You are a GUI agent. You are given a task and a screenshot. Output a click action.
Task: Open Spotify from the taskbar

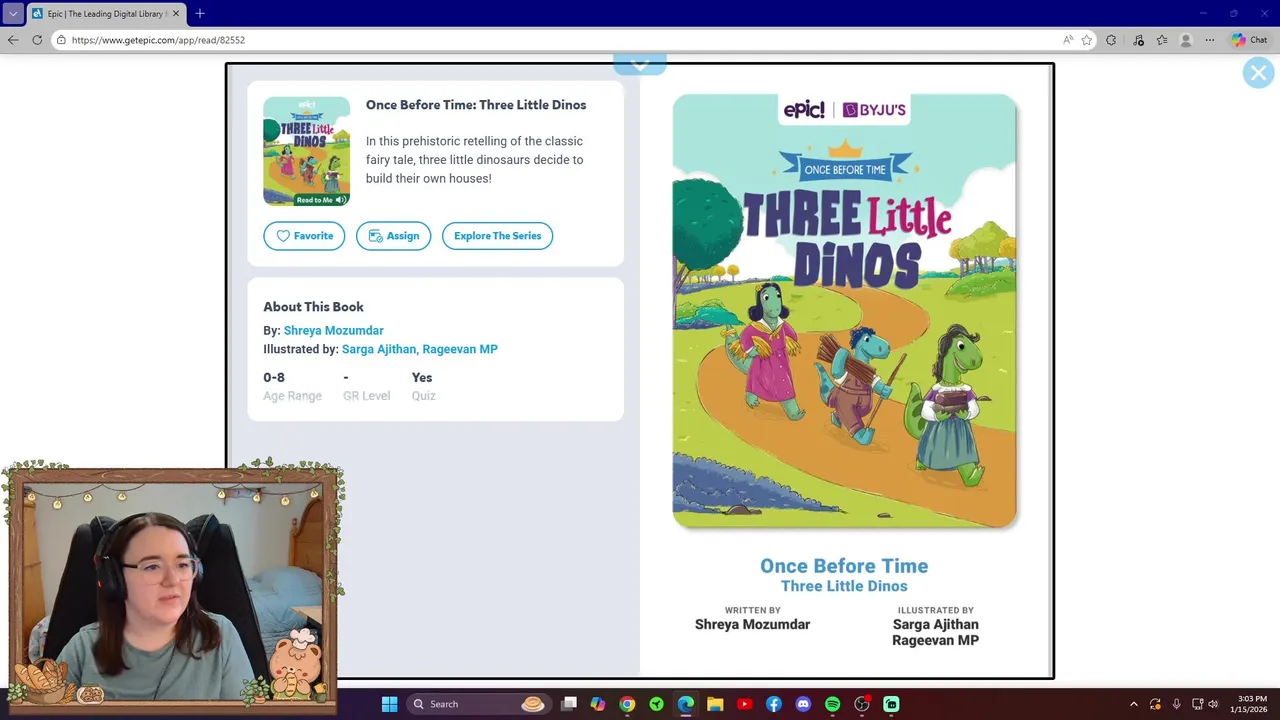point(832,704)
